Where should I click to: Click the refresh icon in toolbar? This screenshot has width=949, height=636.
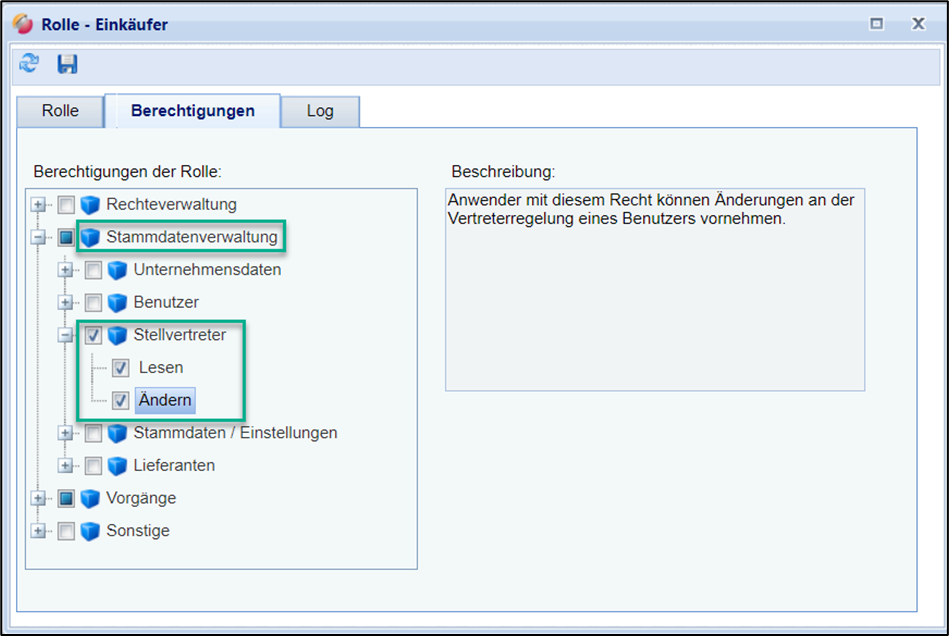(29, 64)
